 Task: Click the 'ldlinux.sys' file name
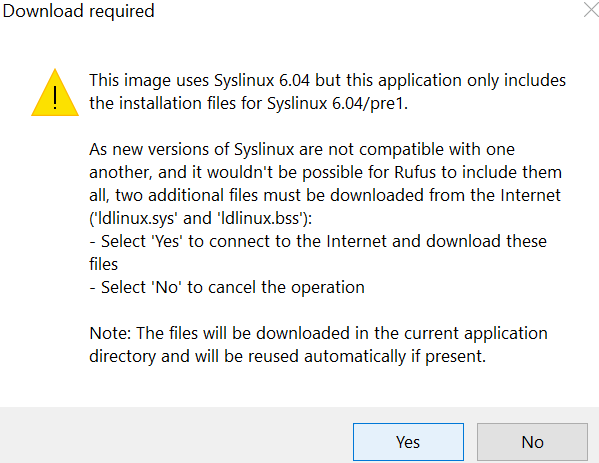pos(137,219)
